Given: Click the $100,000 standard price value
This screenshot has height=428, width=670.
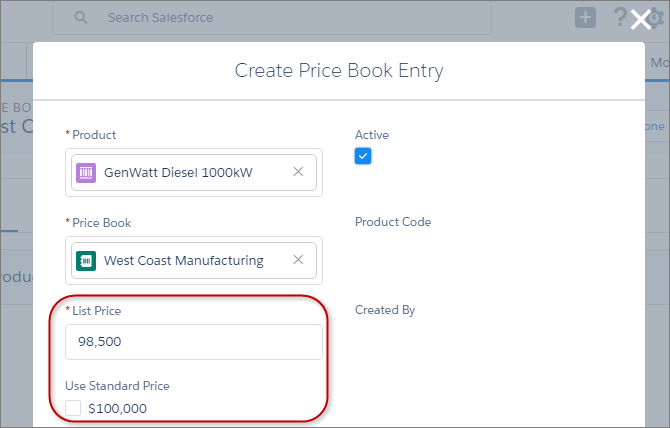Looking at the screenshot, I should tap(118, 409).
